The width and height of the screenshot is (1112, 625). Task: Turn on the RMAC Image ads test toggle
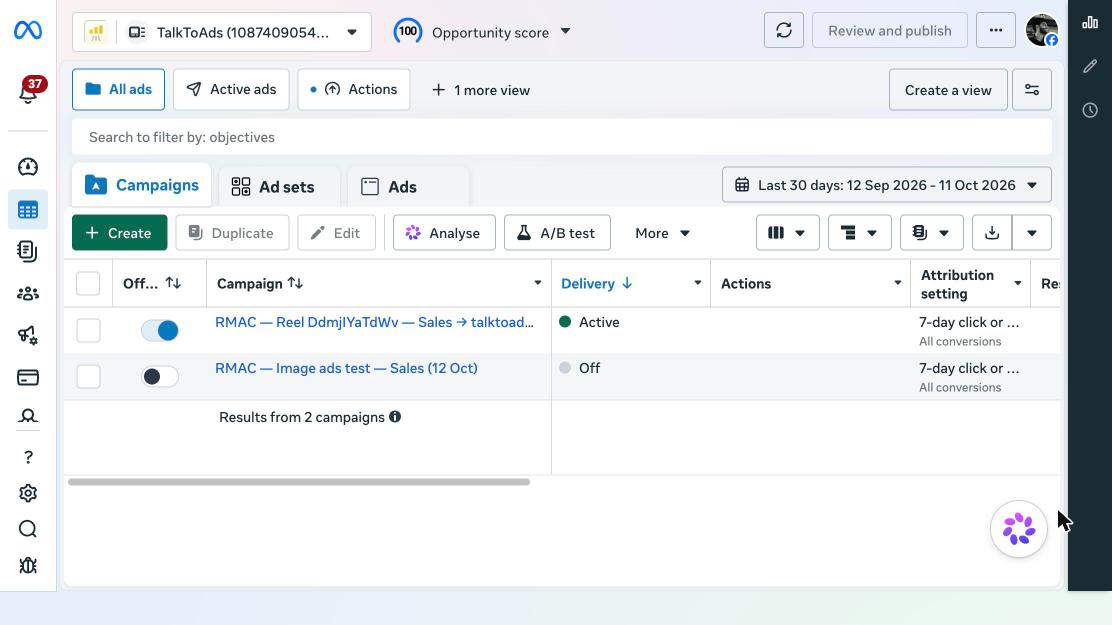(160, 376)
